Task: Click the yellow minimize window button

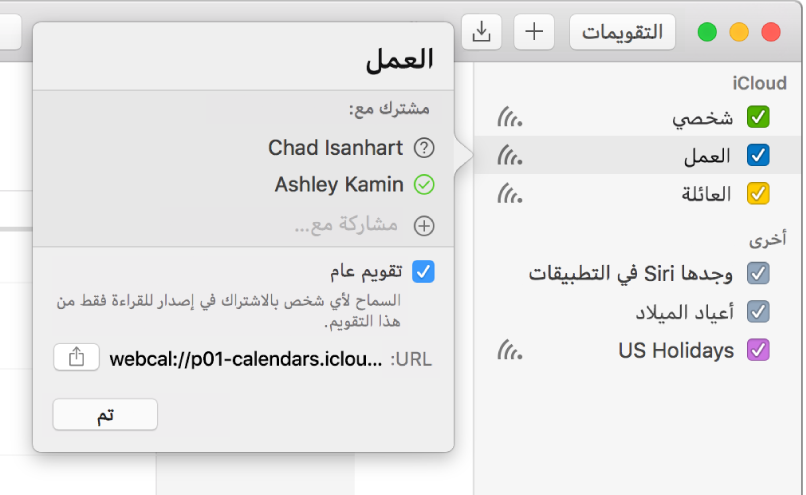Action: coord(739,32)
